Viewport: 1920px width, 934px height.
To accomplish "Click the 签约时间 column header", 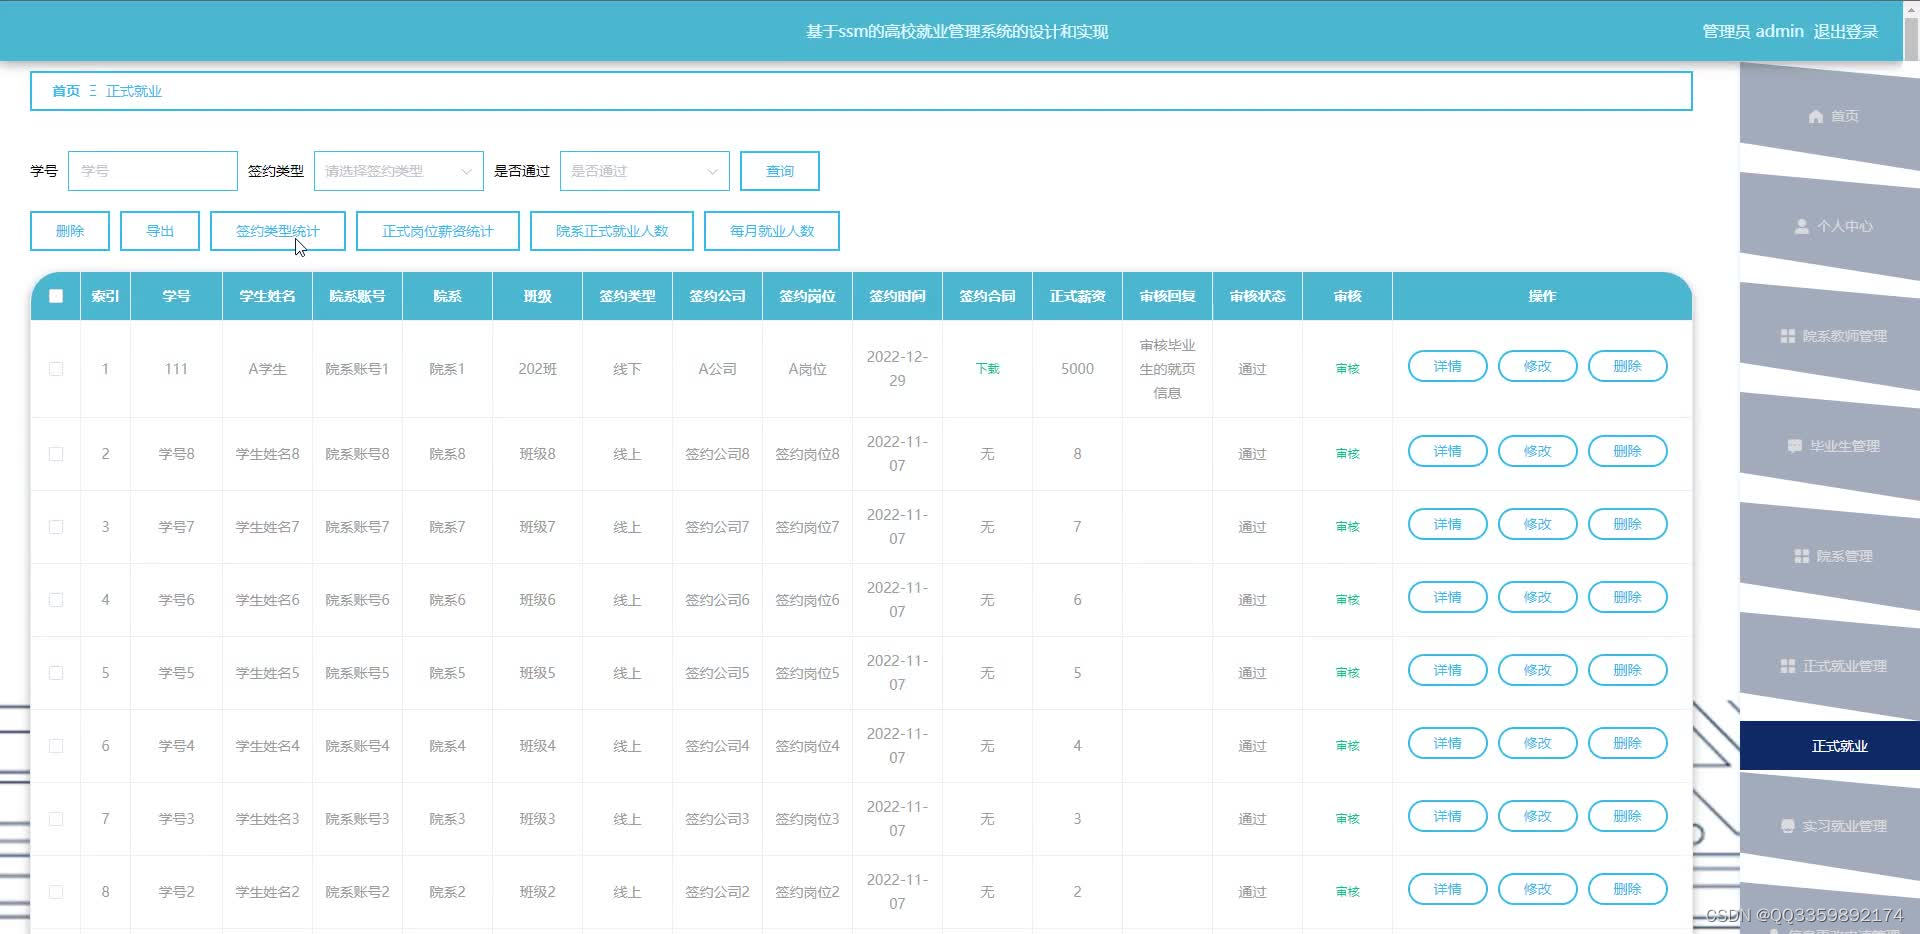I will coord(897,296).
